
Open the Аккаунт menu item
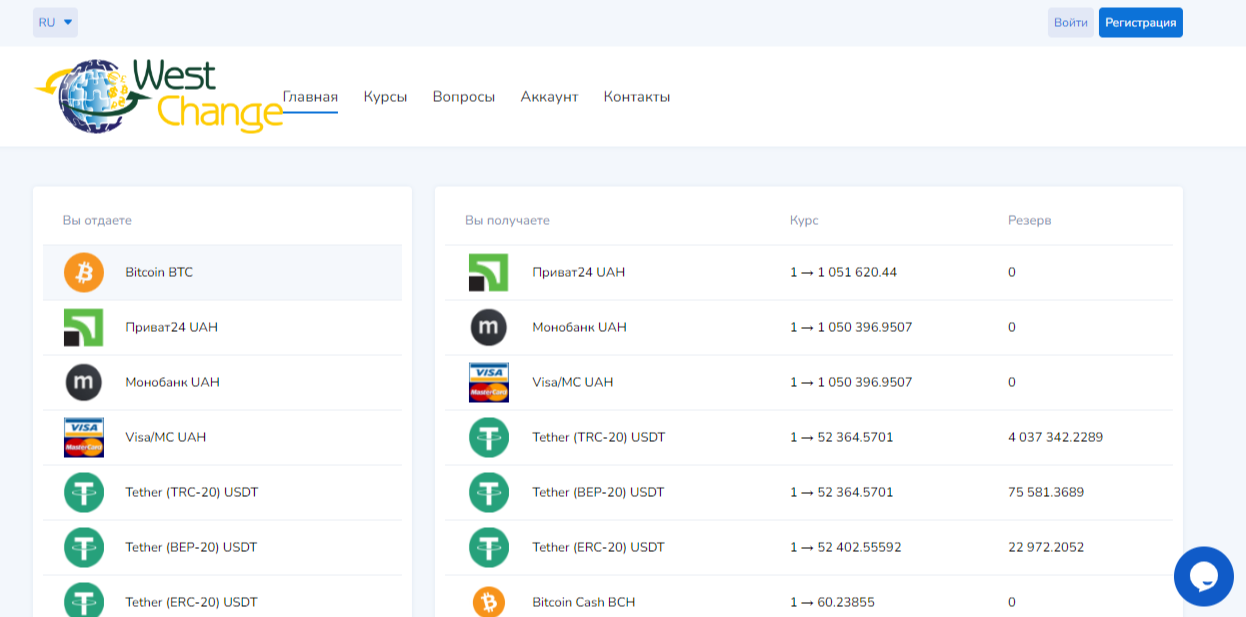[x=549, y=97]
